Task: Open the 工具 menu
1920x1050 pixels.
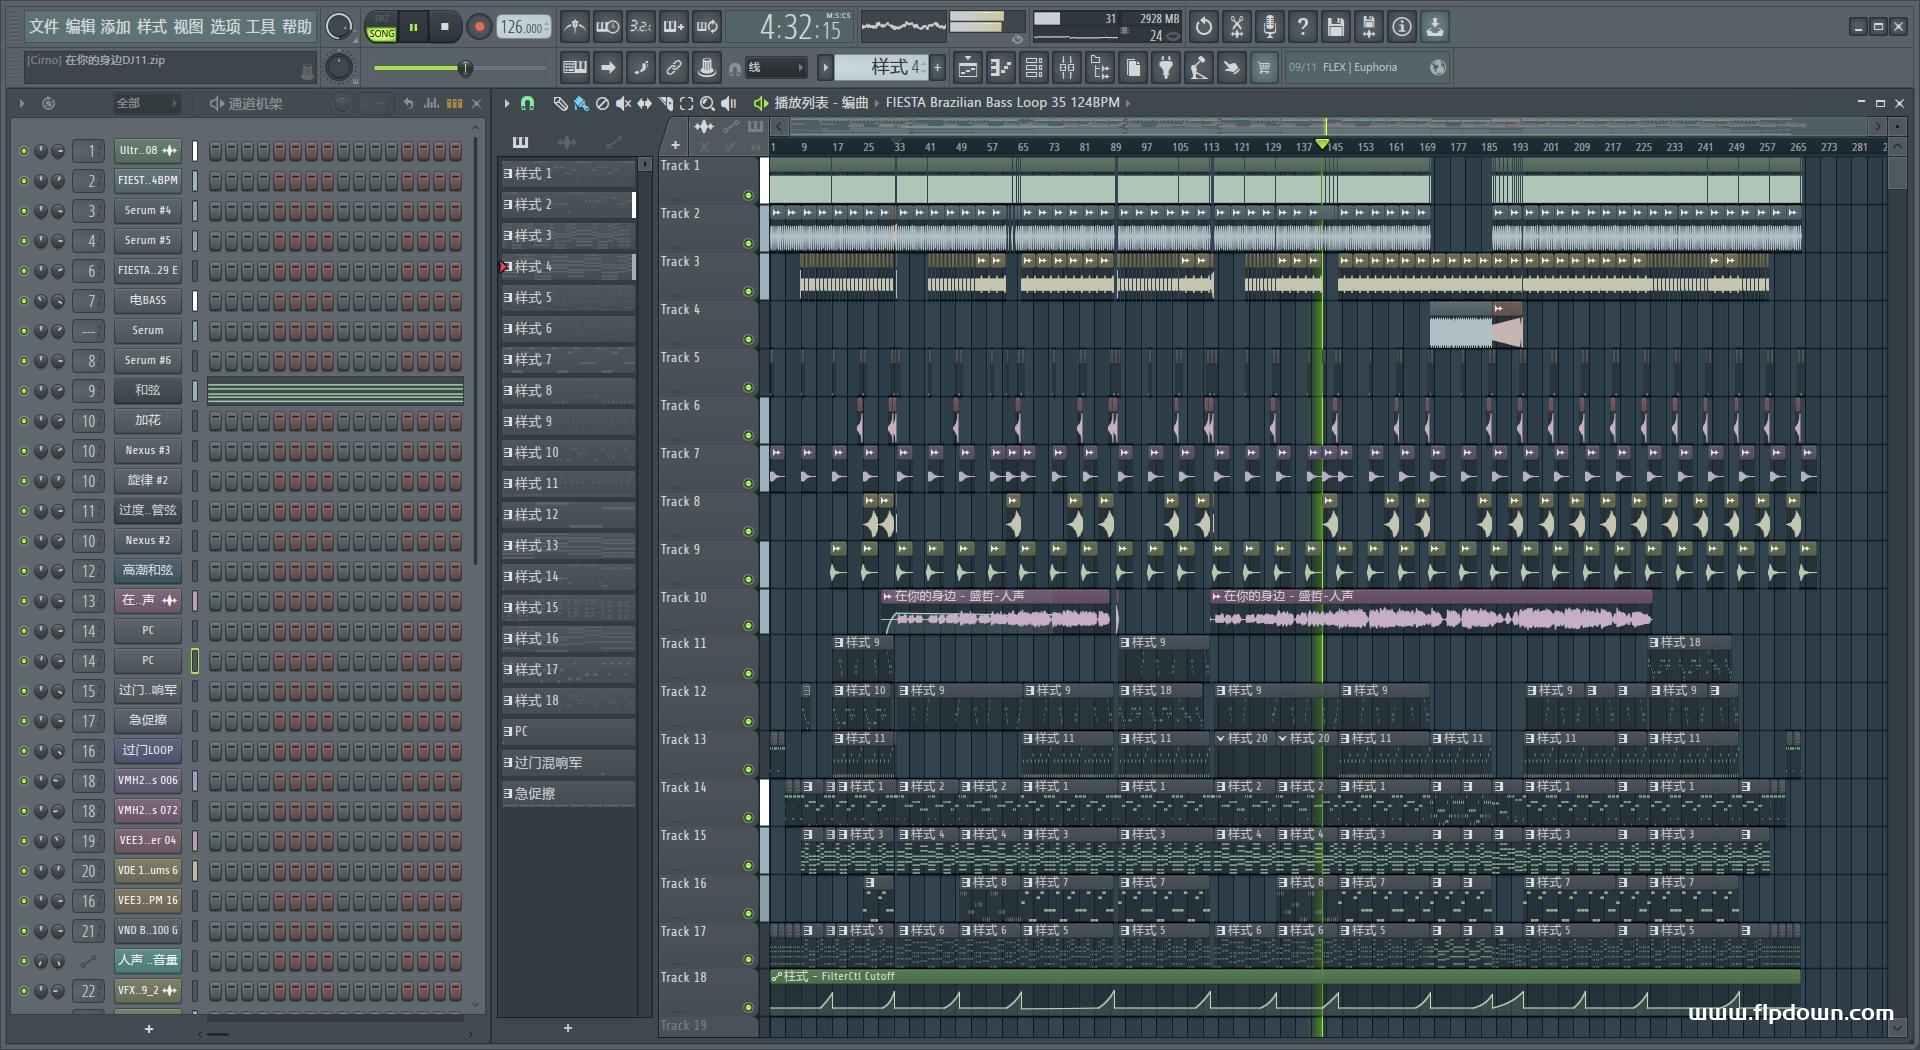Action: 260,27
